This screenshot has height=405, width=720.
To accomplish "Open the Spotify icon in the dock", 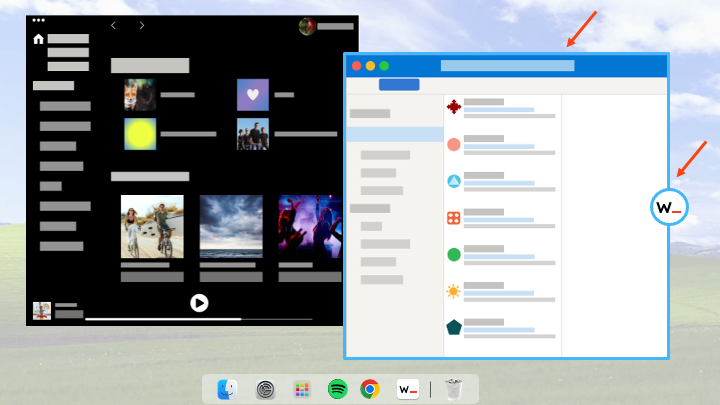I will pyautogui.click(x=338, y=389).
